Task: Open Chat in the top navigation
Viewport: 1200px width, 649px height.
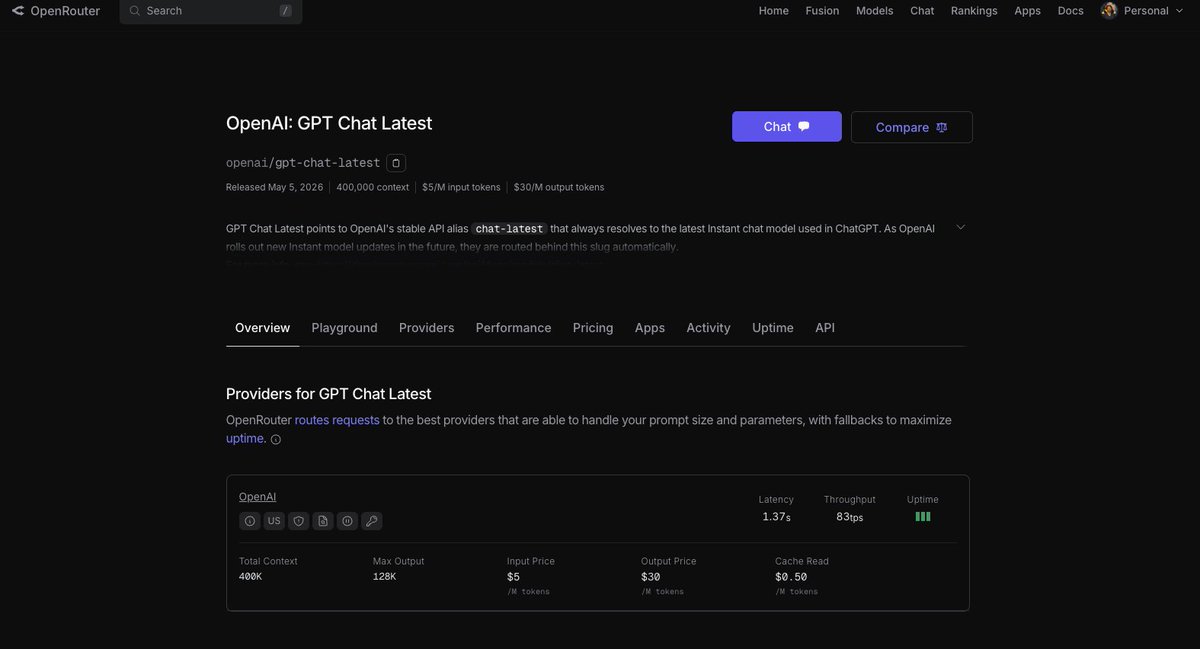Action: [922, 11]
